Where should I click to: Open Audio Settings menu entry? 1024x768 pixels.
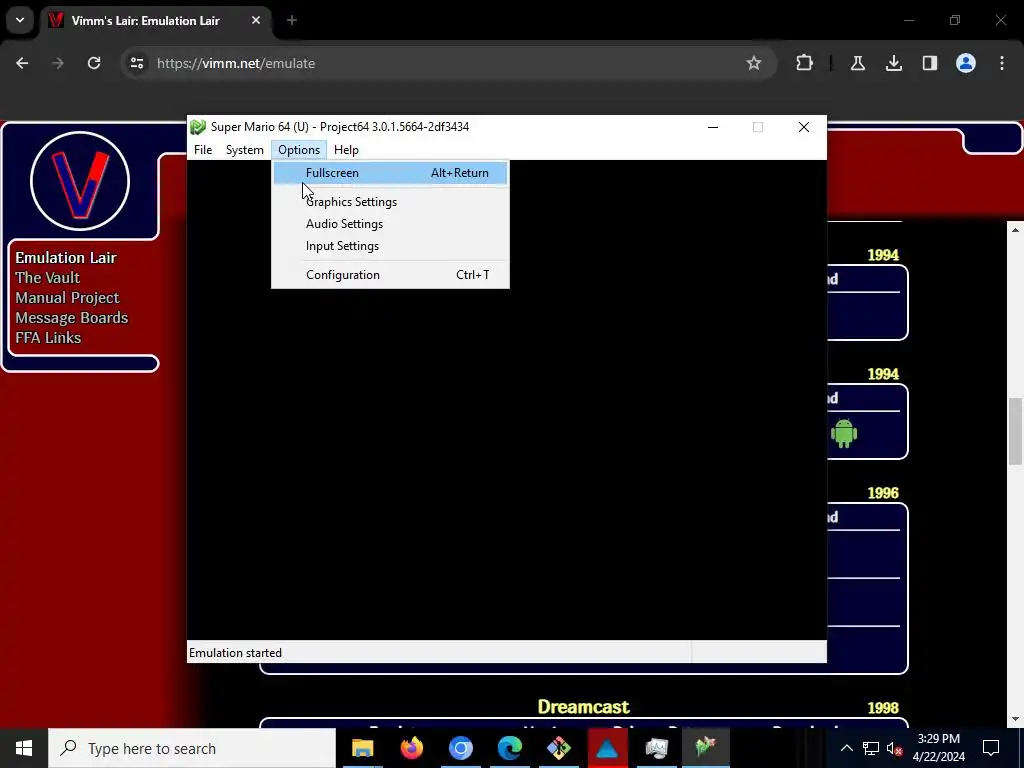[x=390, y=224]
